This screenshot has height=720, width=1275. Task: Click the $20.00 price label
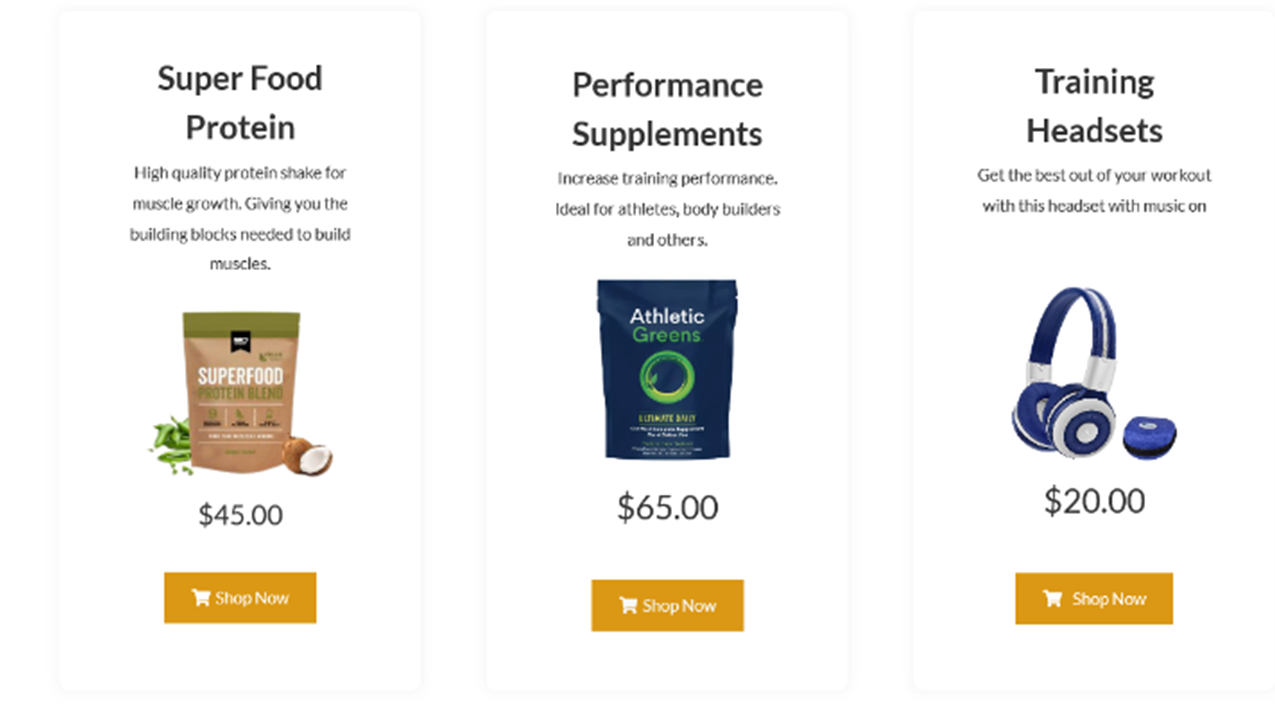point(1094,500)
